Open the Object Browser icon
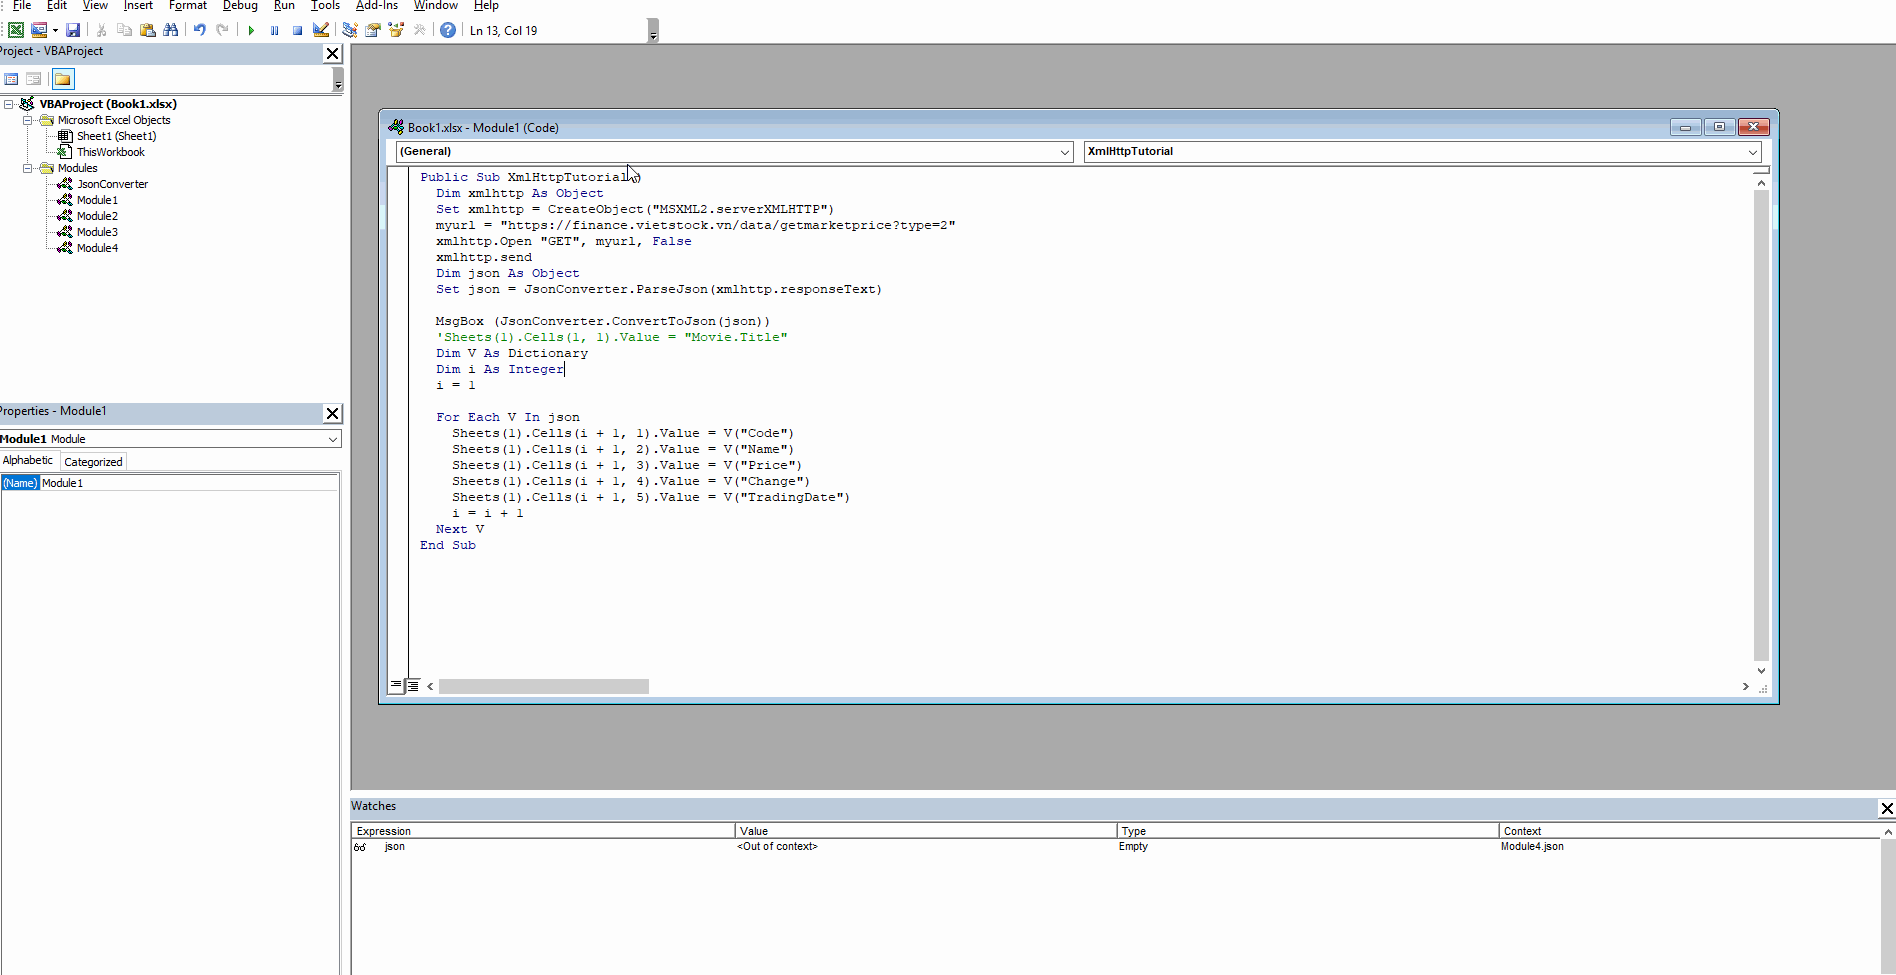The height and width of the screenshot is (975, 1896). point(396,30)
